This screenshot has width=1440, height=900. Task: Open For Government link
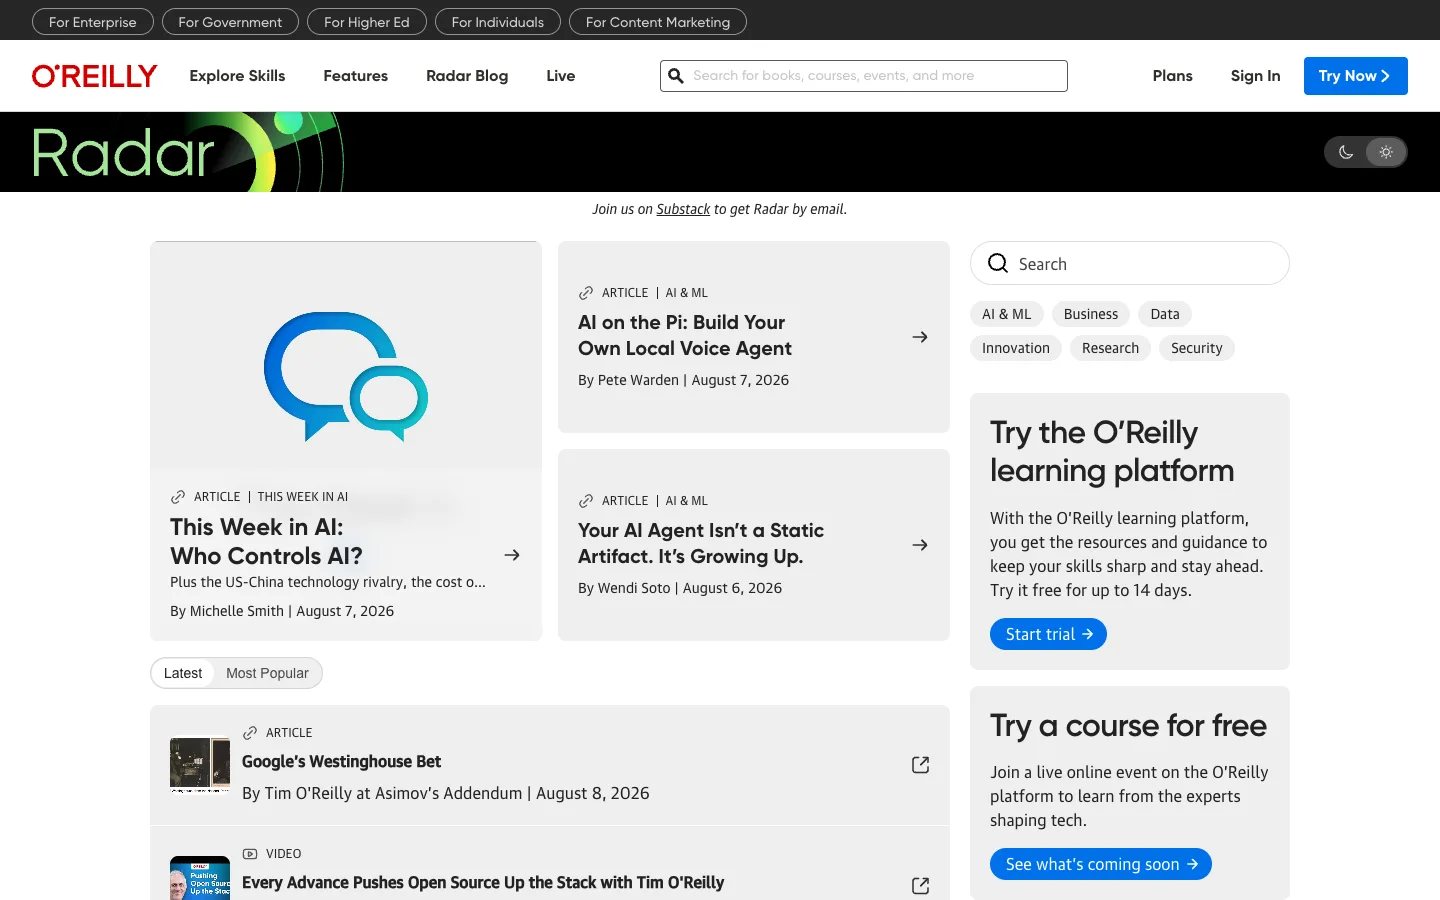point(230,22)
